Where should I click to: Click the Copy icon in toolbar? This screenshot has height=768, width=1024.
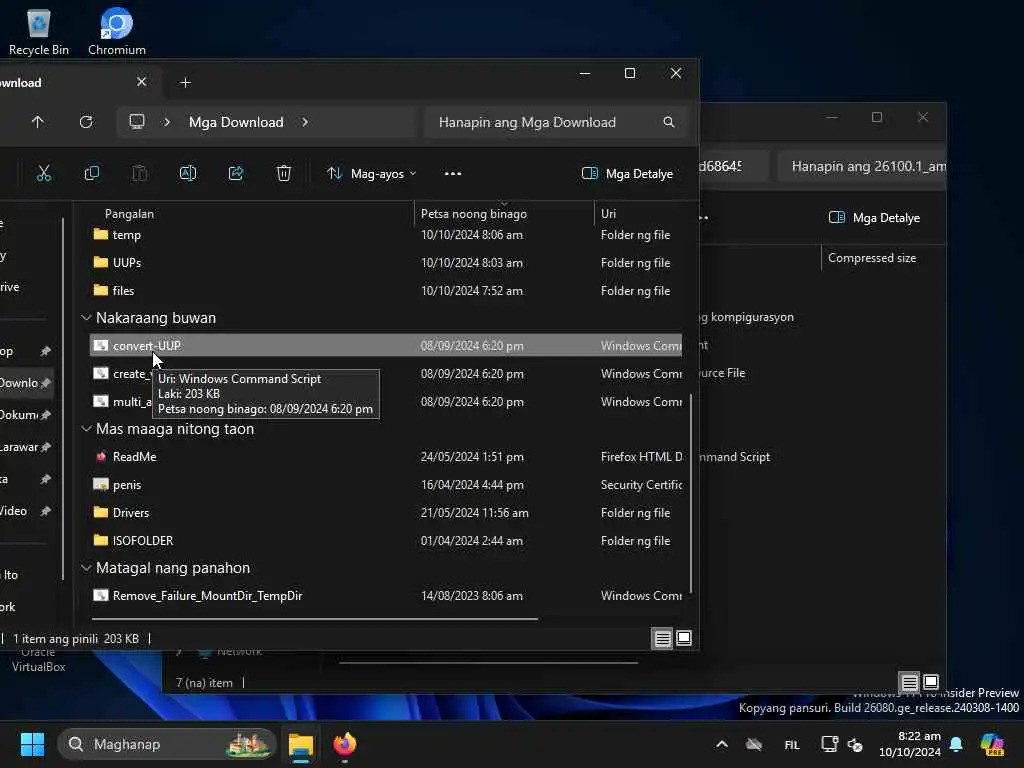(92, 174)
